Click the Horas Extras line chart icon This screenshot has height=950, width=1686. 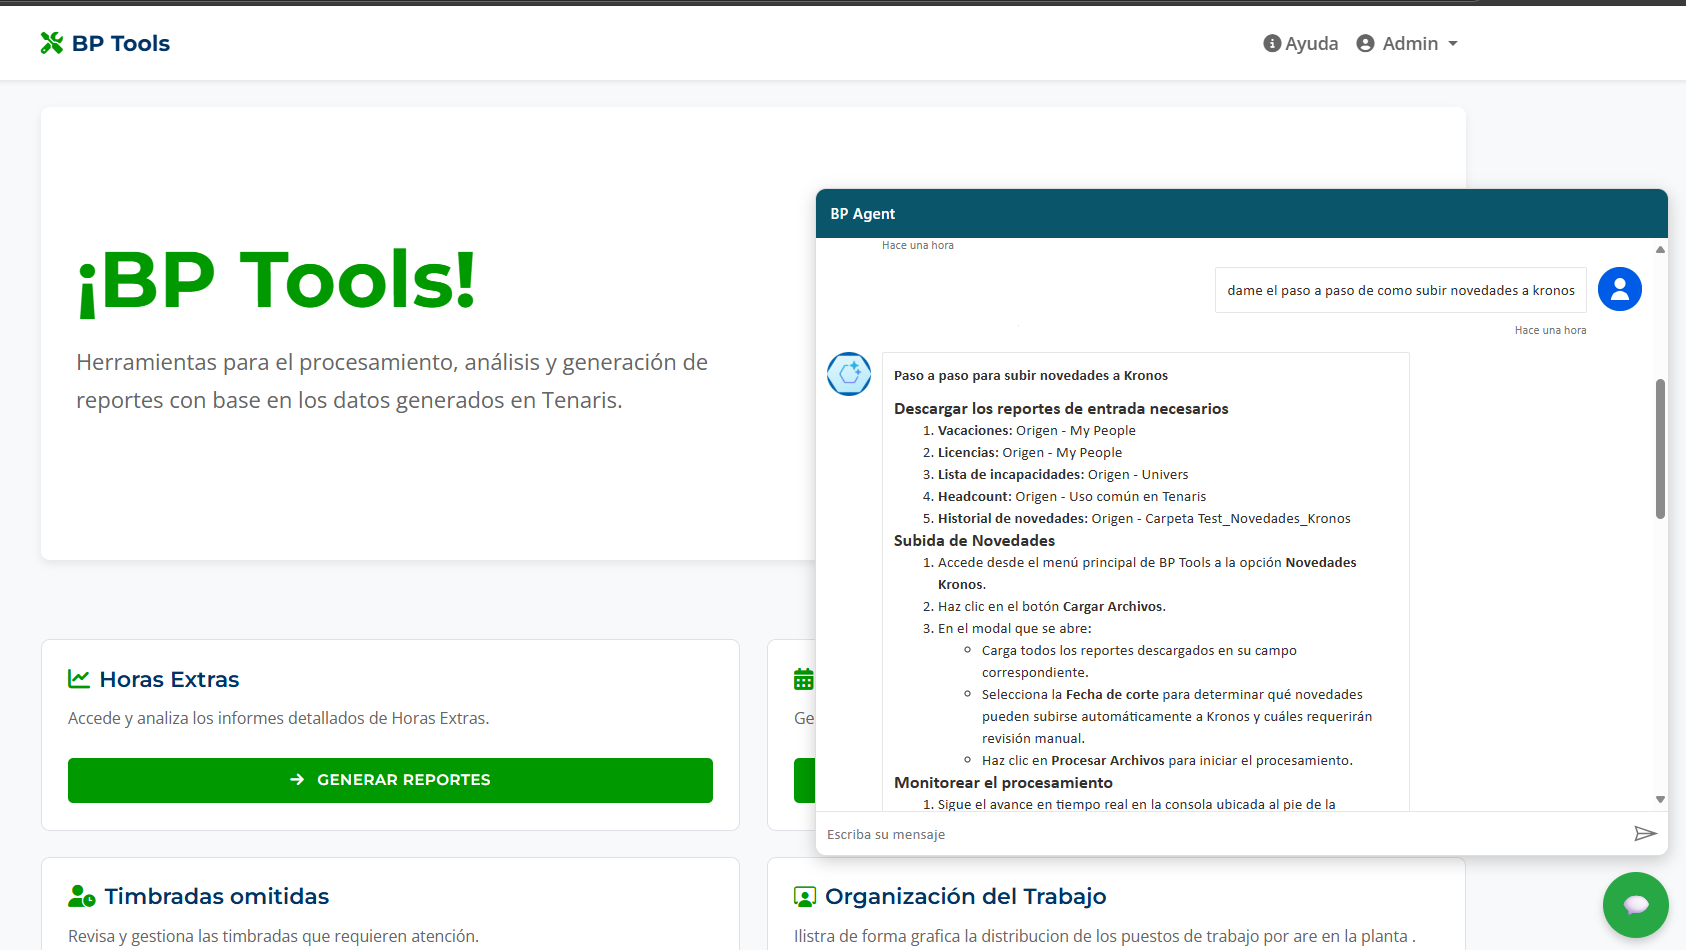80,678
